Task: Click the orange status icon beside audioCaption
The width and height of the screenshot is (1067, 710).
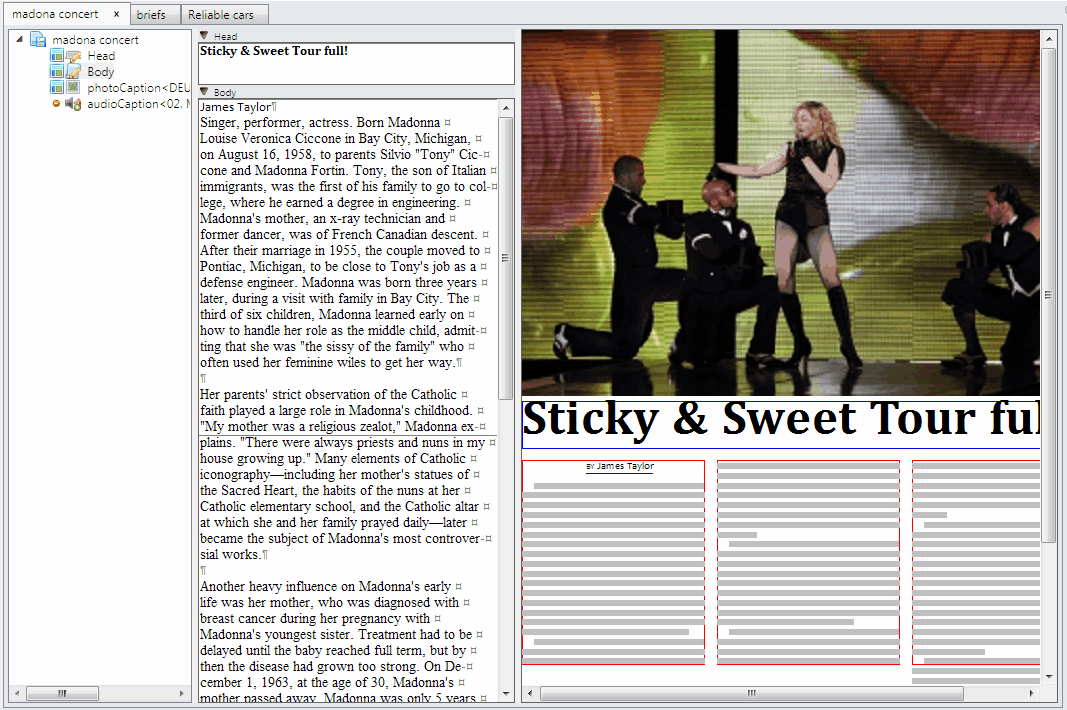Action: click(56, 104)
